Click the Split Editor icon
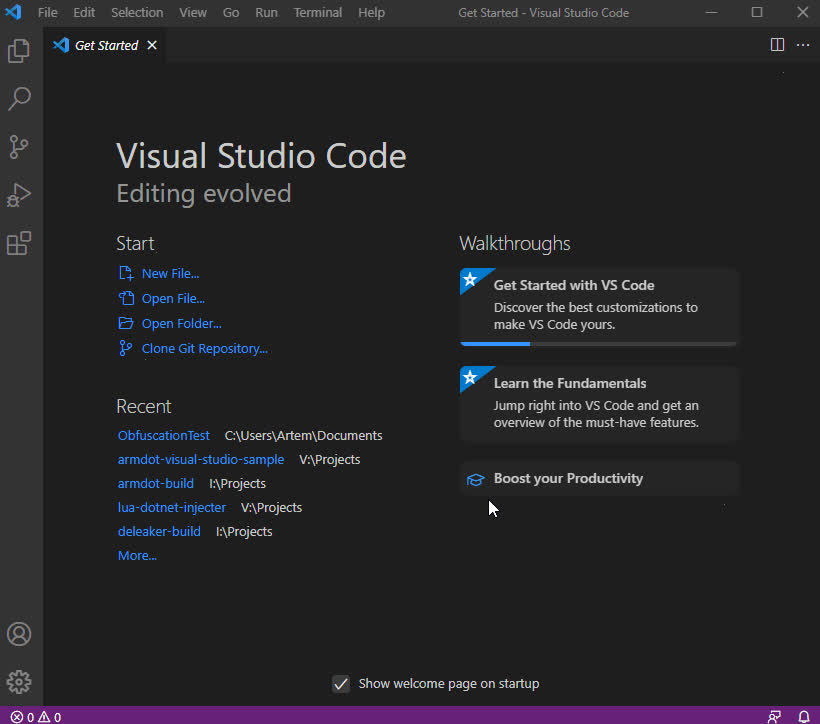 coord(777,44)
